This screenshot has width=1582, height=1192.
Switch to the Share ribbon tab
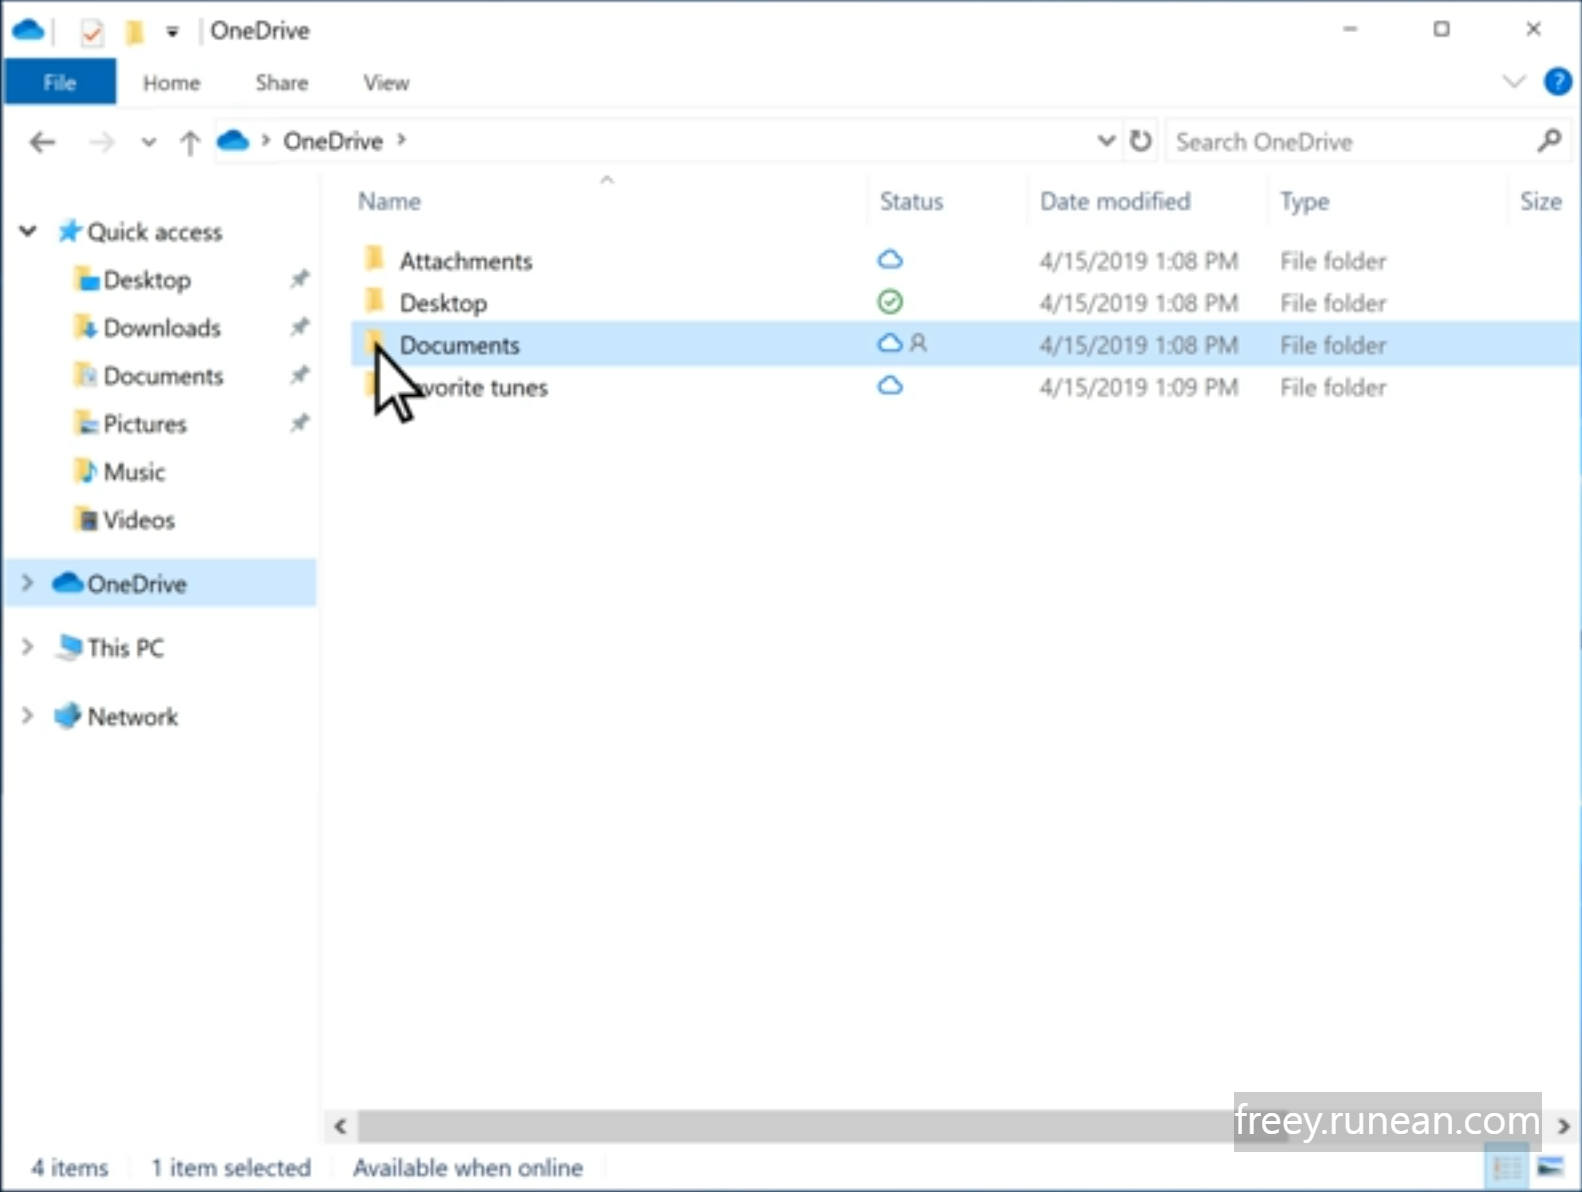coord(281,83)
